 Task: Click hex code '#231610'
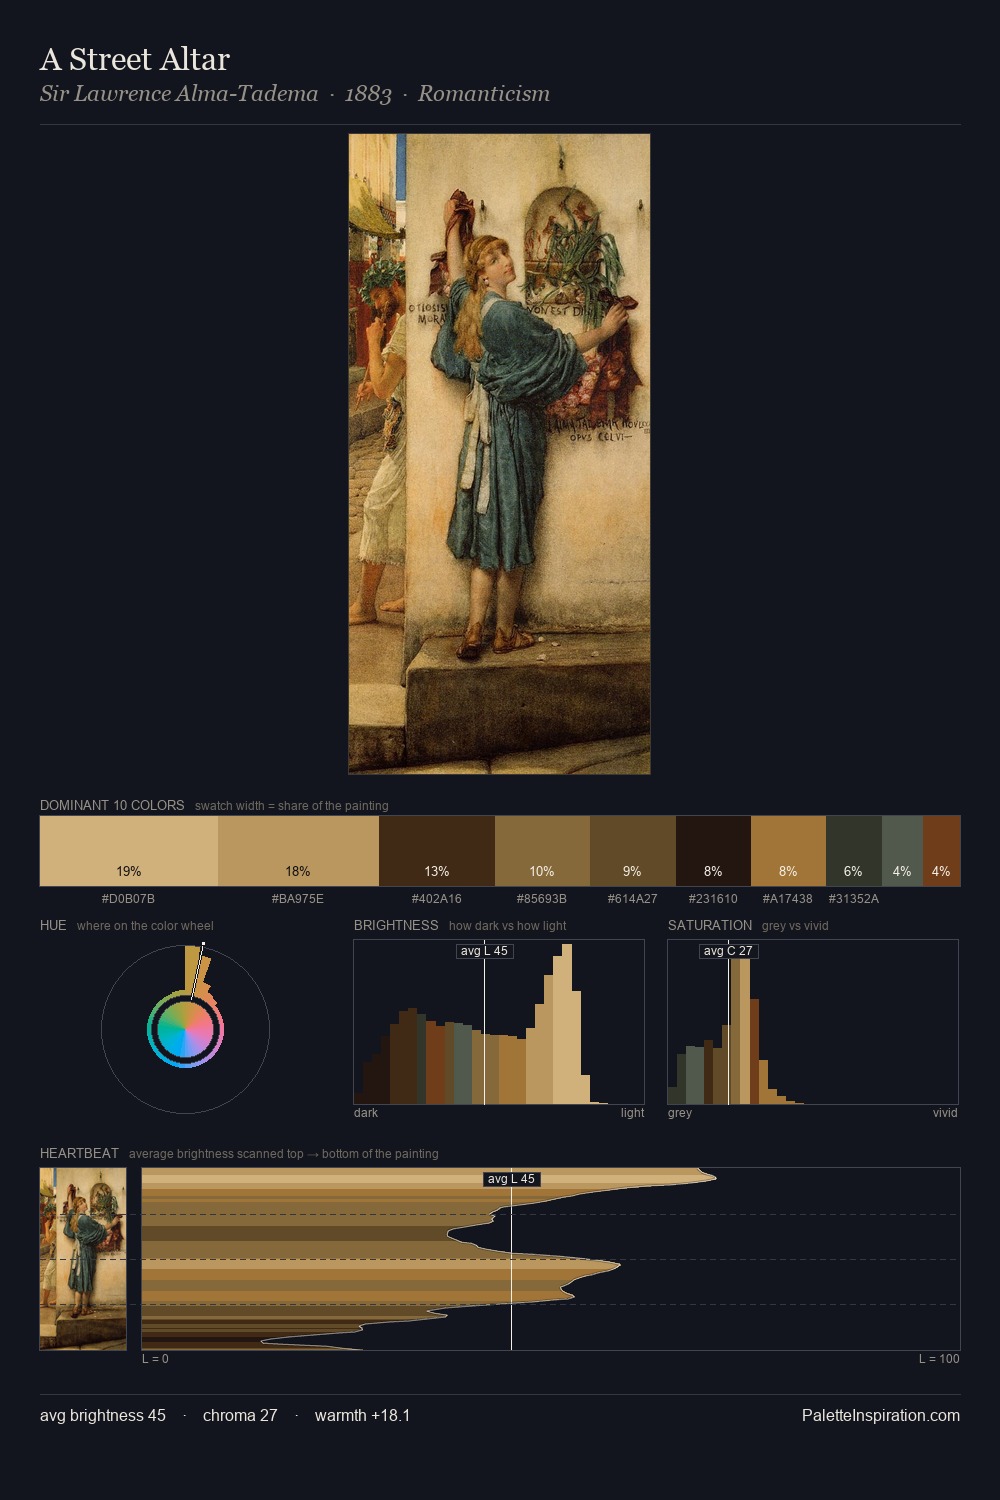713,899
